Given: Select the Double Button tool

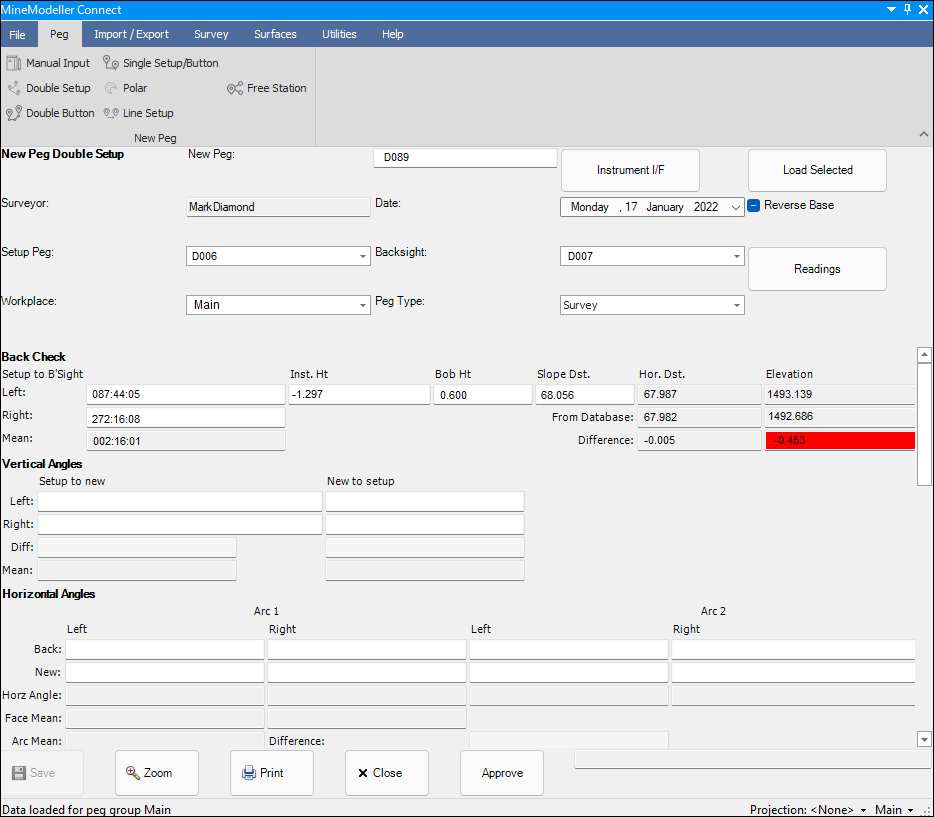Looking at the screenshot, I should click(x=50, y=113).
